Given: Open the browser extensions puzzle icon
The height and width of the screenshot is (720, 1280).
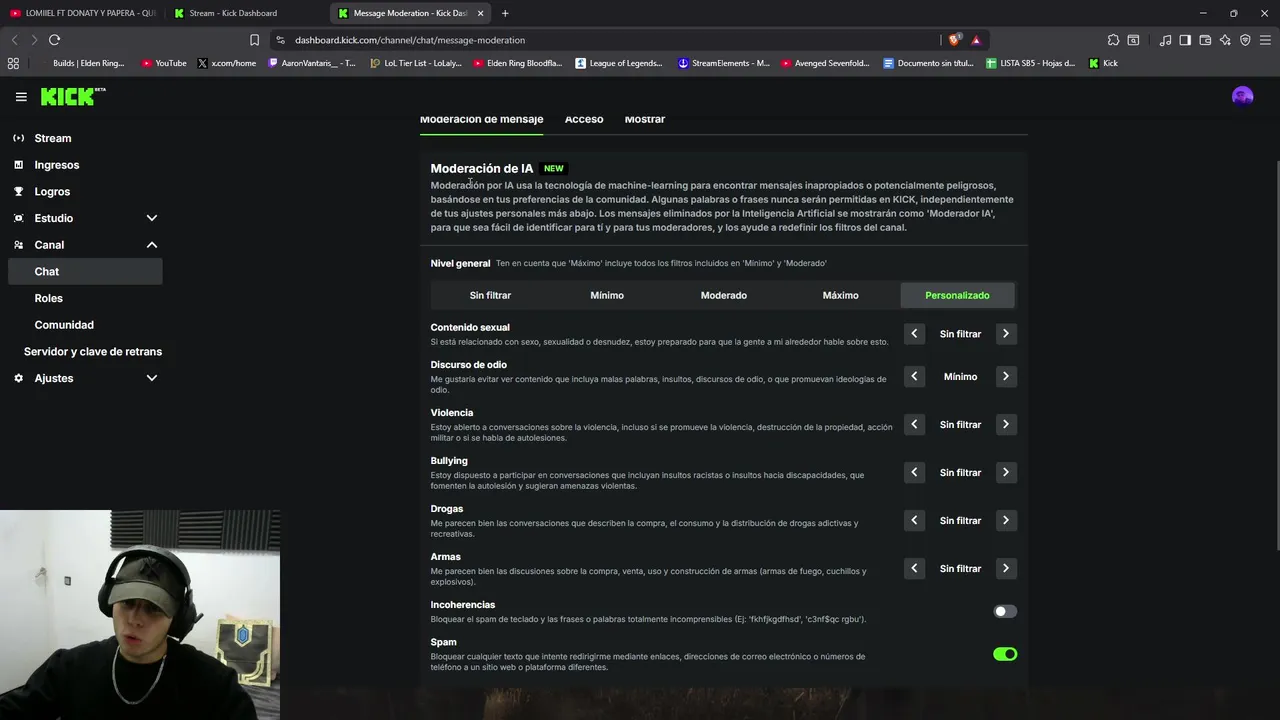Looking at the screenshot, I should pos(1113,40).
